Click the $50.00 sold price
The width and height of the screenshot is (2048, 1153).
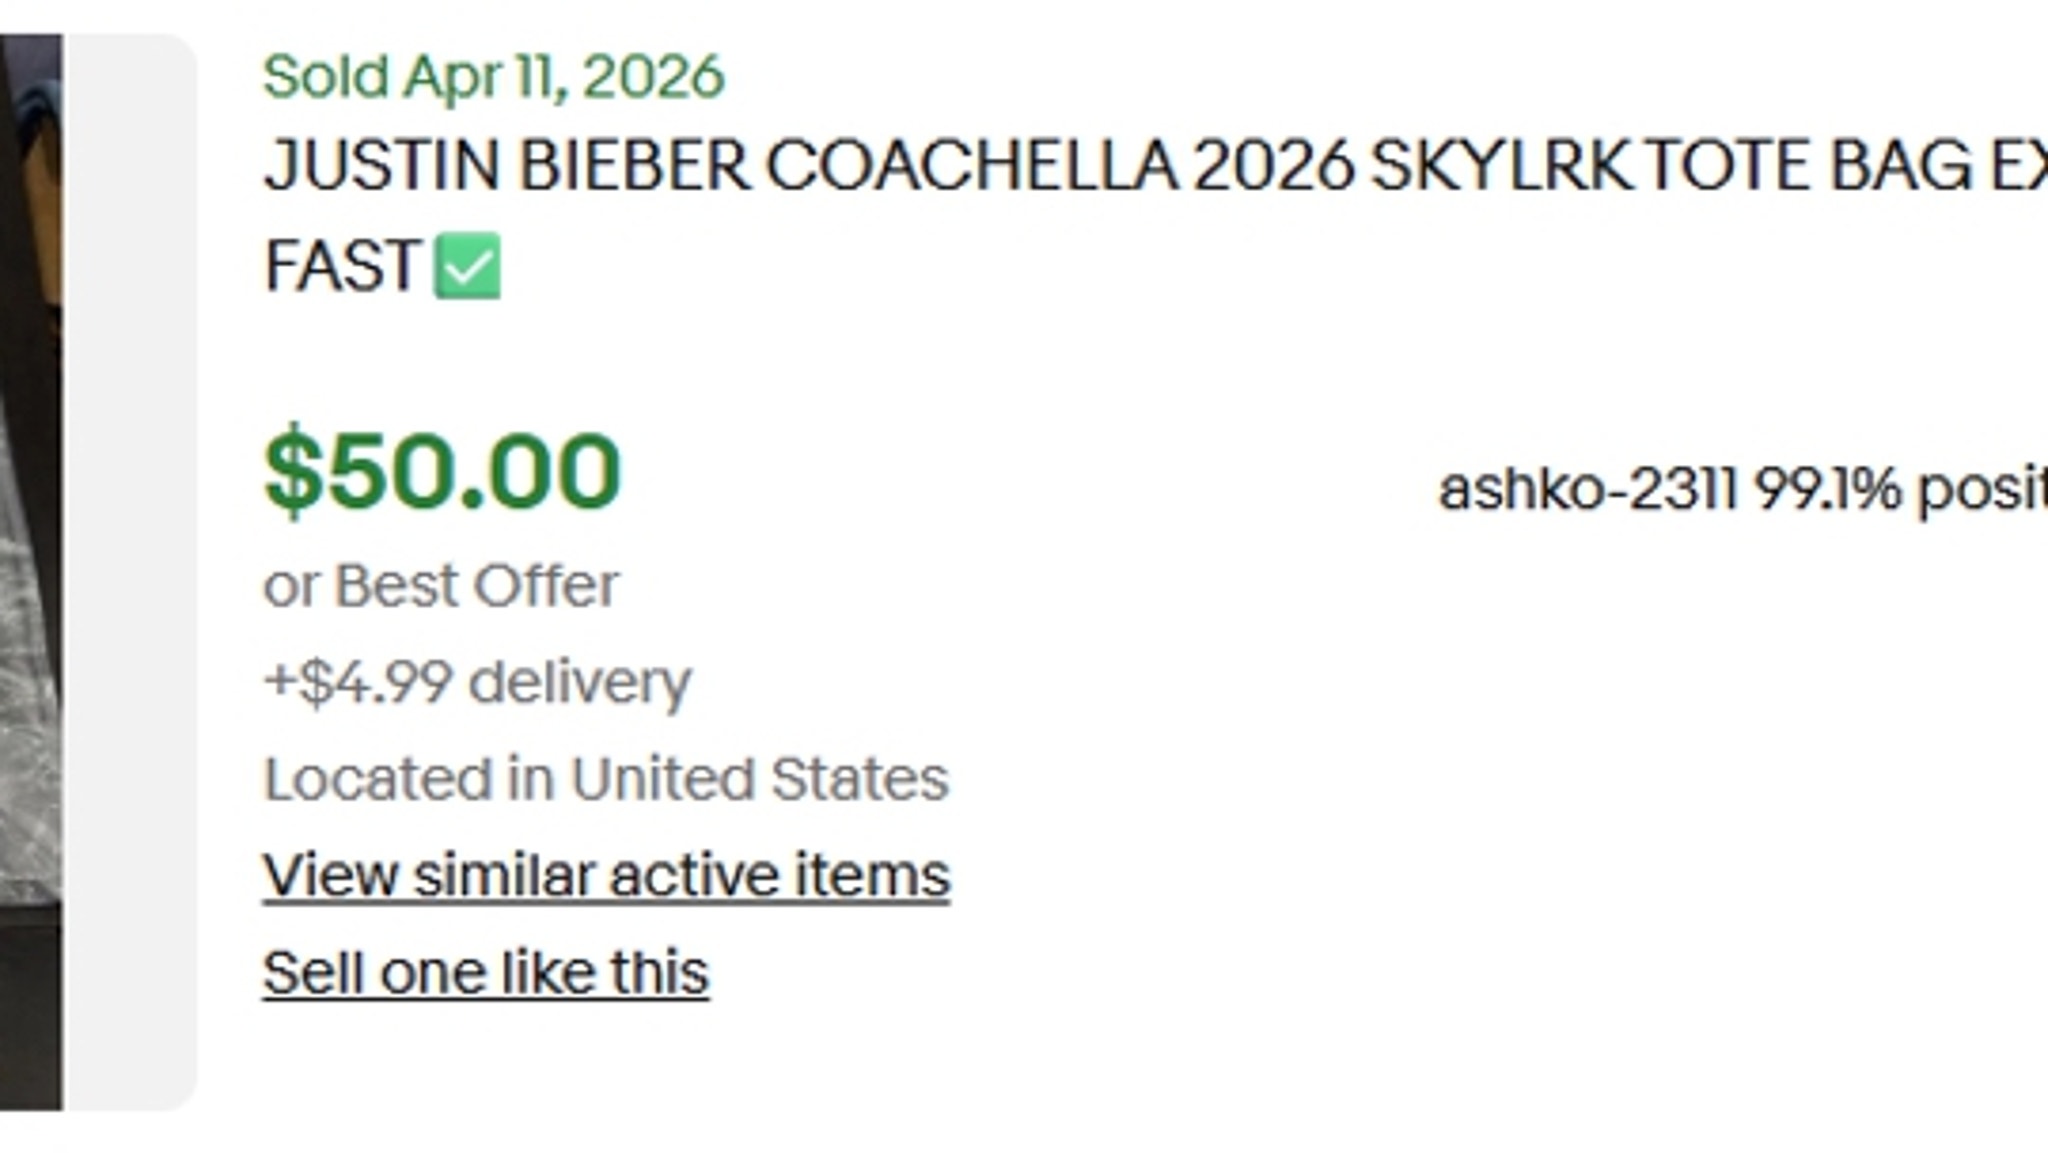(442, 470)
